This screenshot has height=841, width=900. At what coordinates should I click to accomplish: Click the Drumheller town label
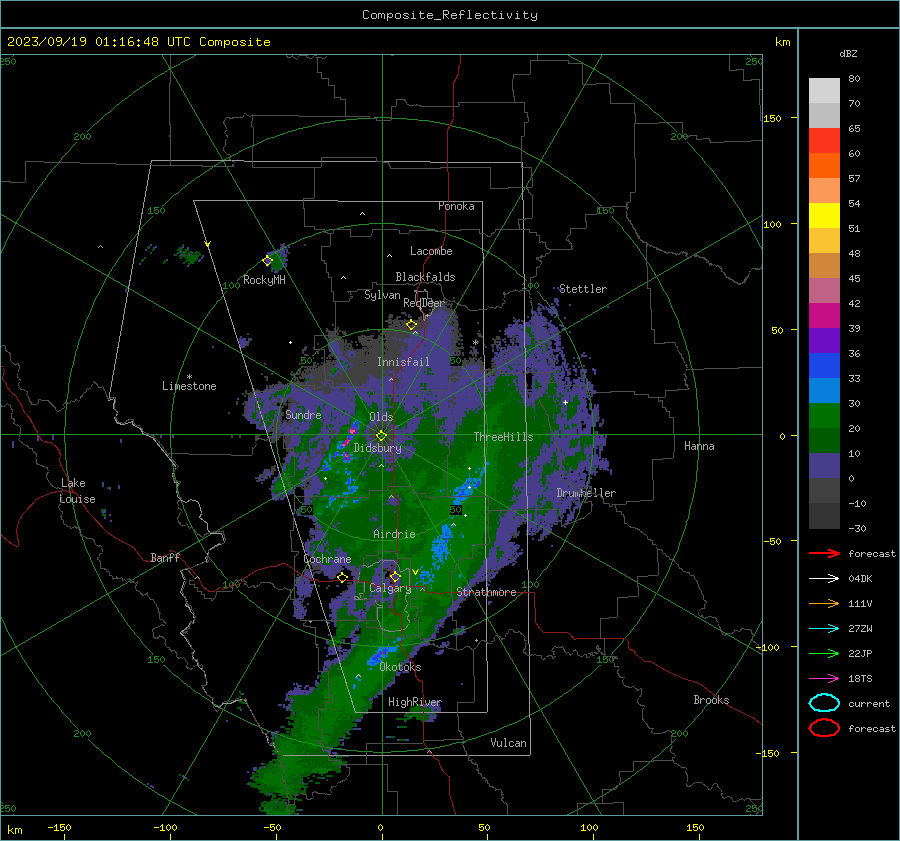[x=586, y=493]
